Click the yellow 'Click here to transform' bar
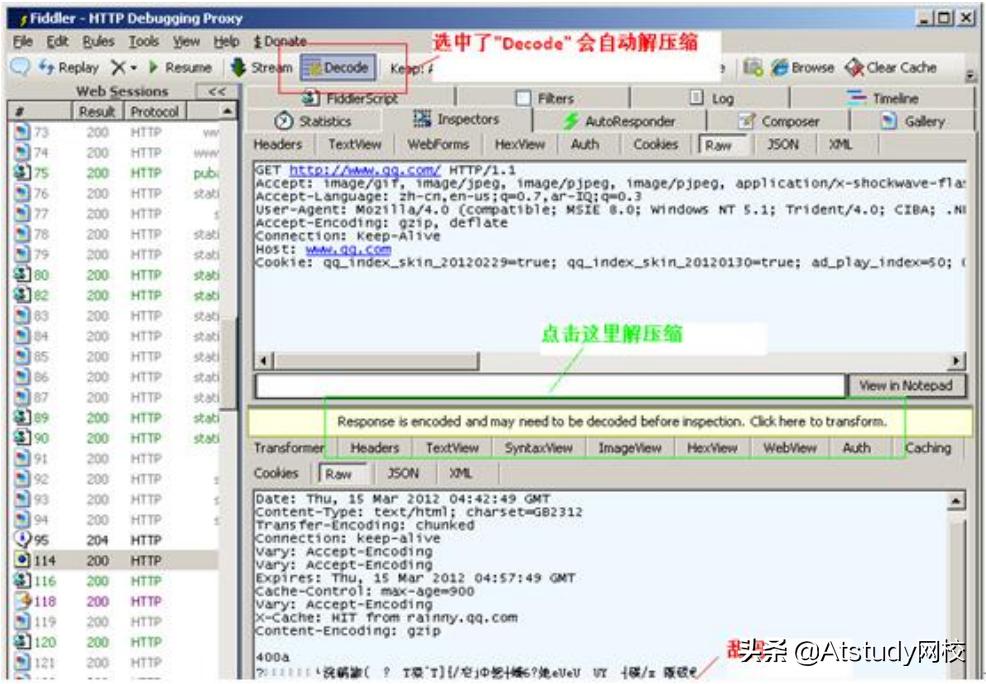The width and height of the screenshot is (986, 684). (611, 422)
